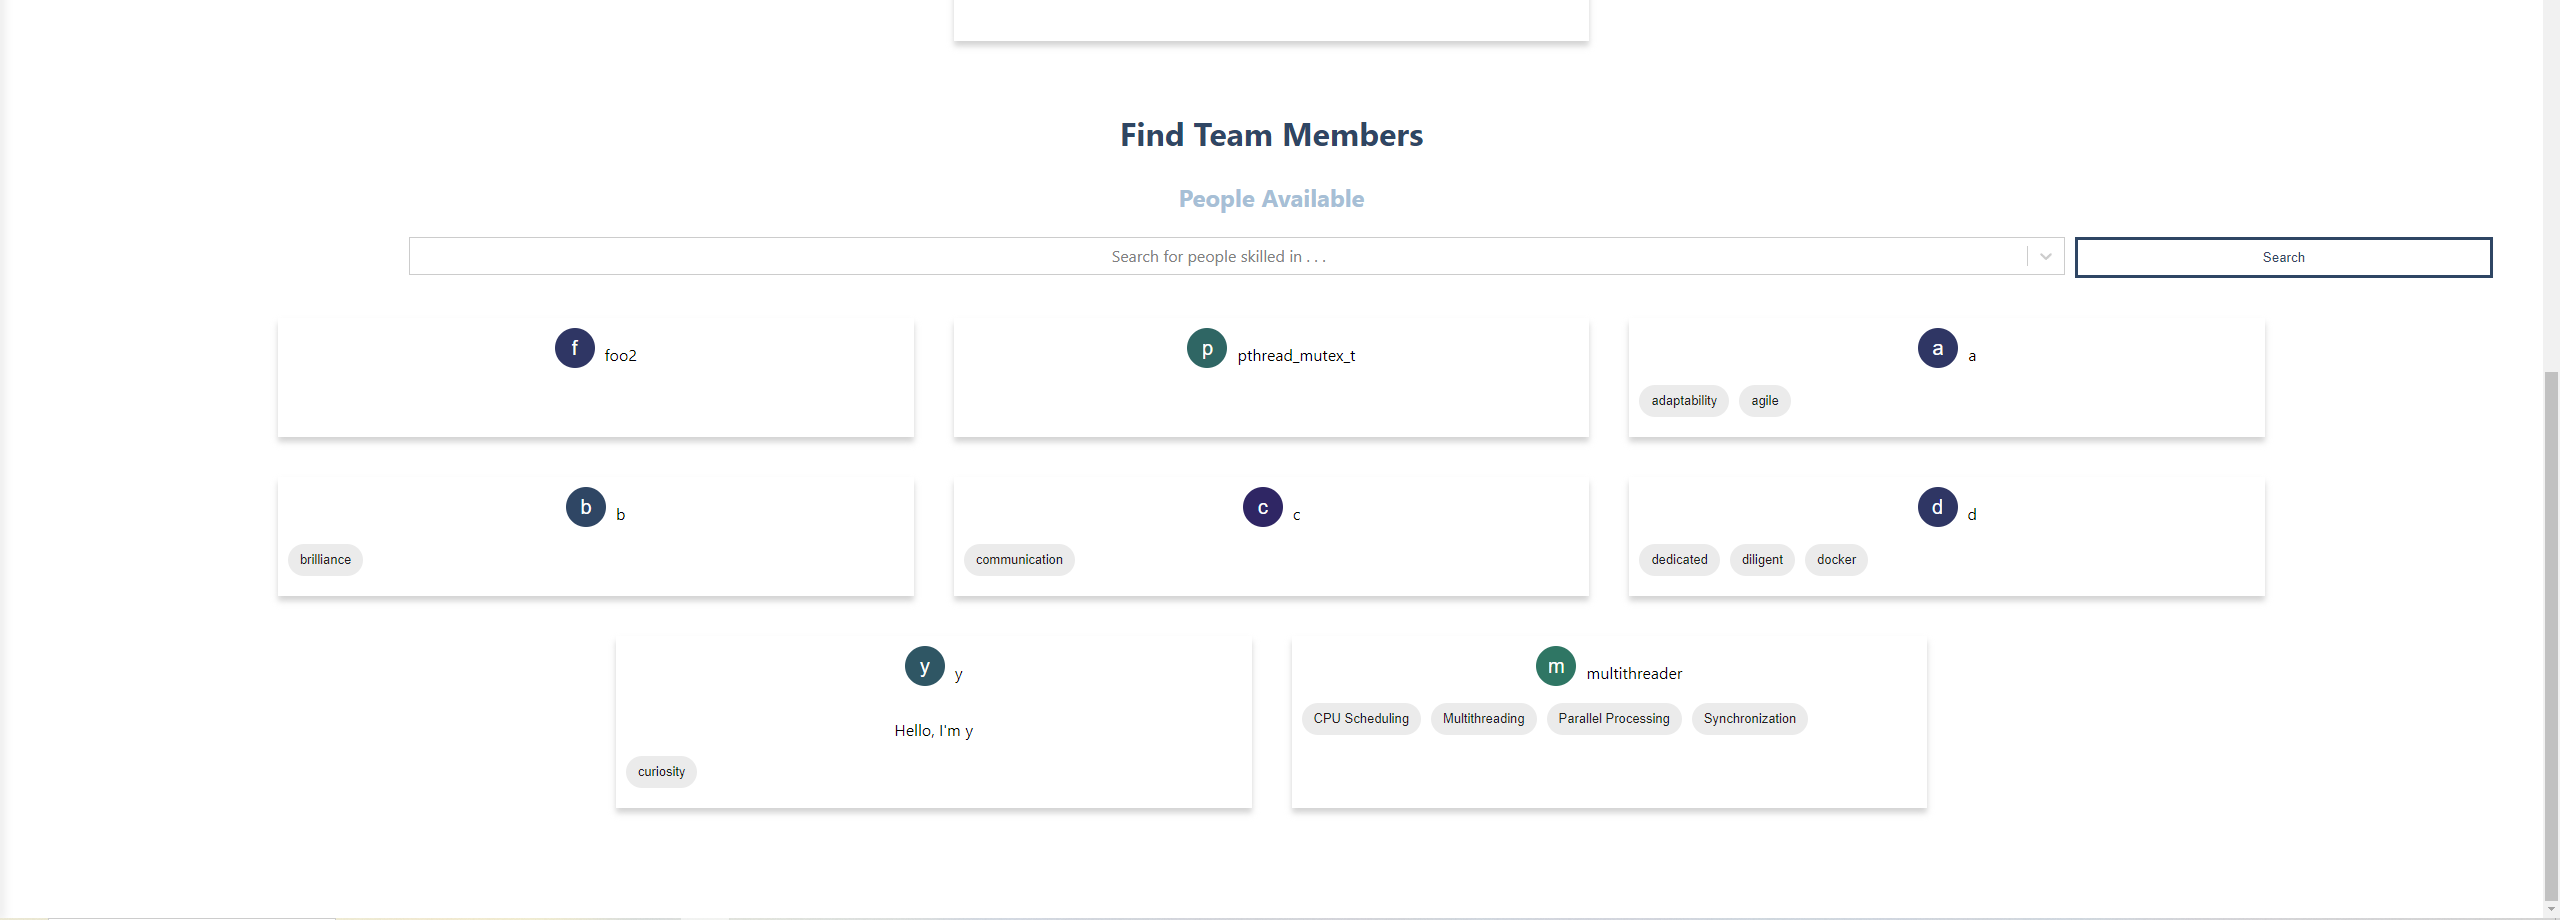Select d's avatar circle

coord(1937,507)
